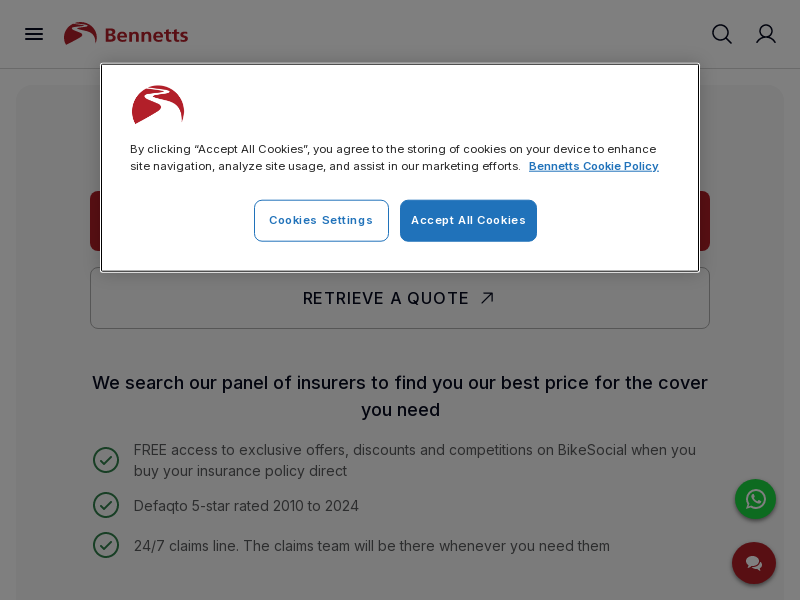The image size is (800, 600).
Task: Click the checkmark next to Defaqto 5-star rated
Action: 106,505
